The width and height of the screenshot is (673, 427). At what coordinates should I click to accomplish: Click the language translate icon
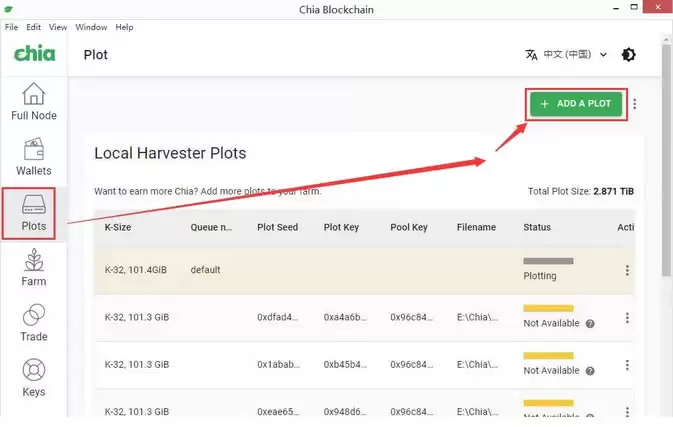[x=531, y=55]
